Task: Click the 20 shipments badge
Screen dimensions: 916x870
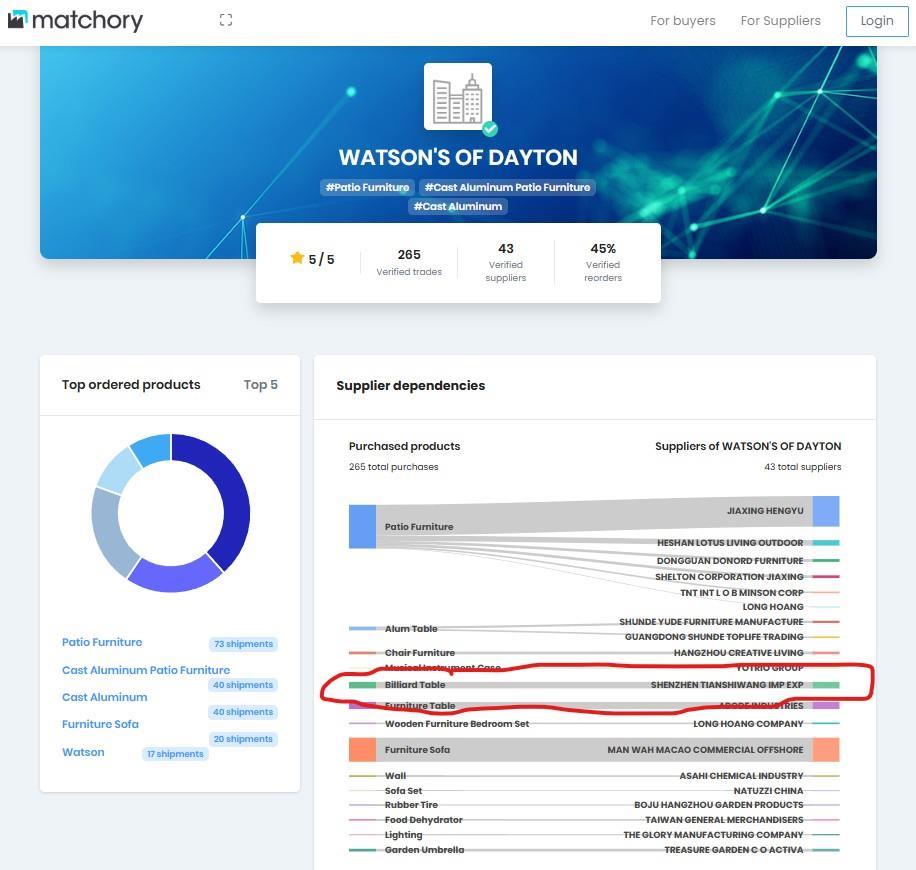Action: 243,739
